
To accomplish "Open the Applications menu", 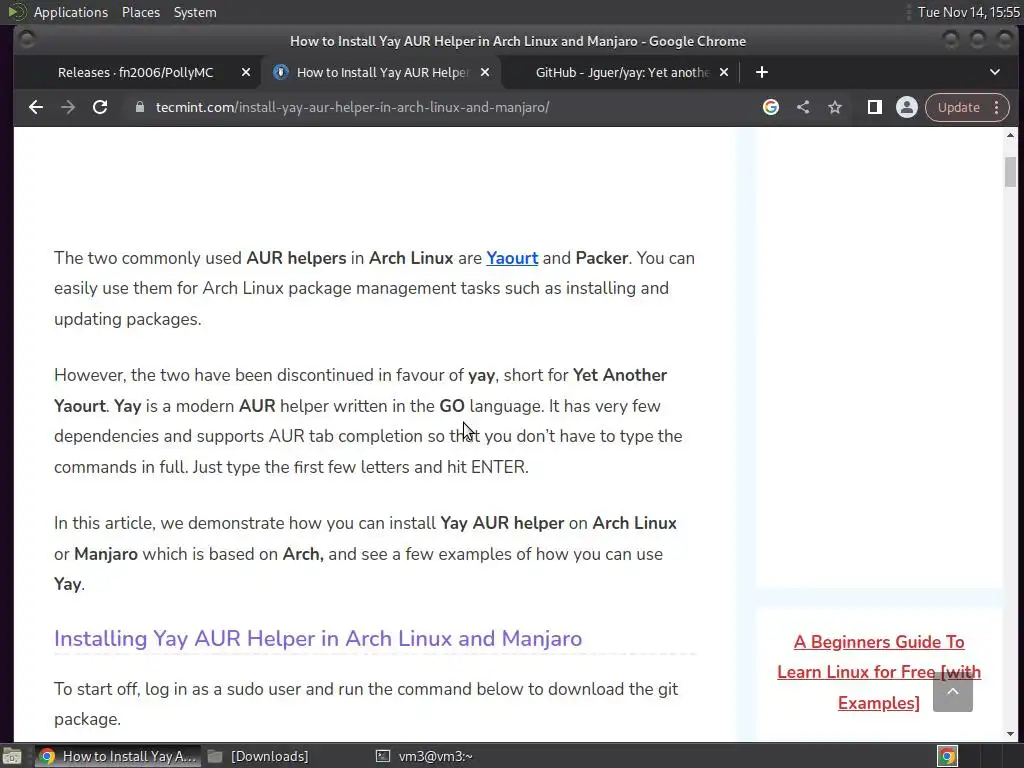I will coord(71,12).
